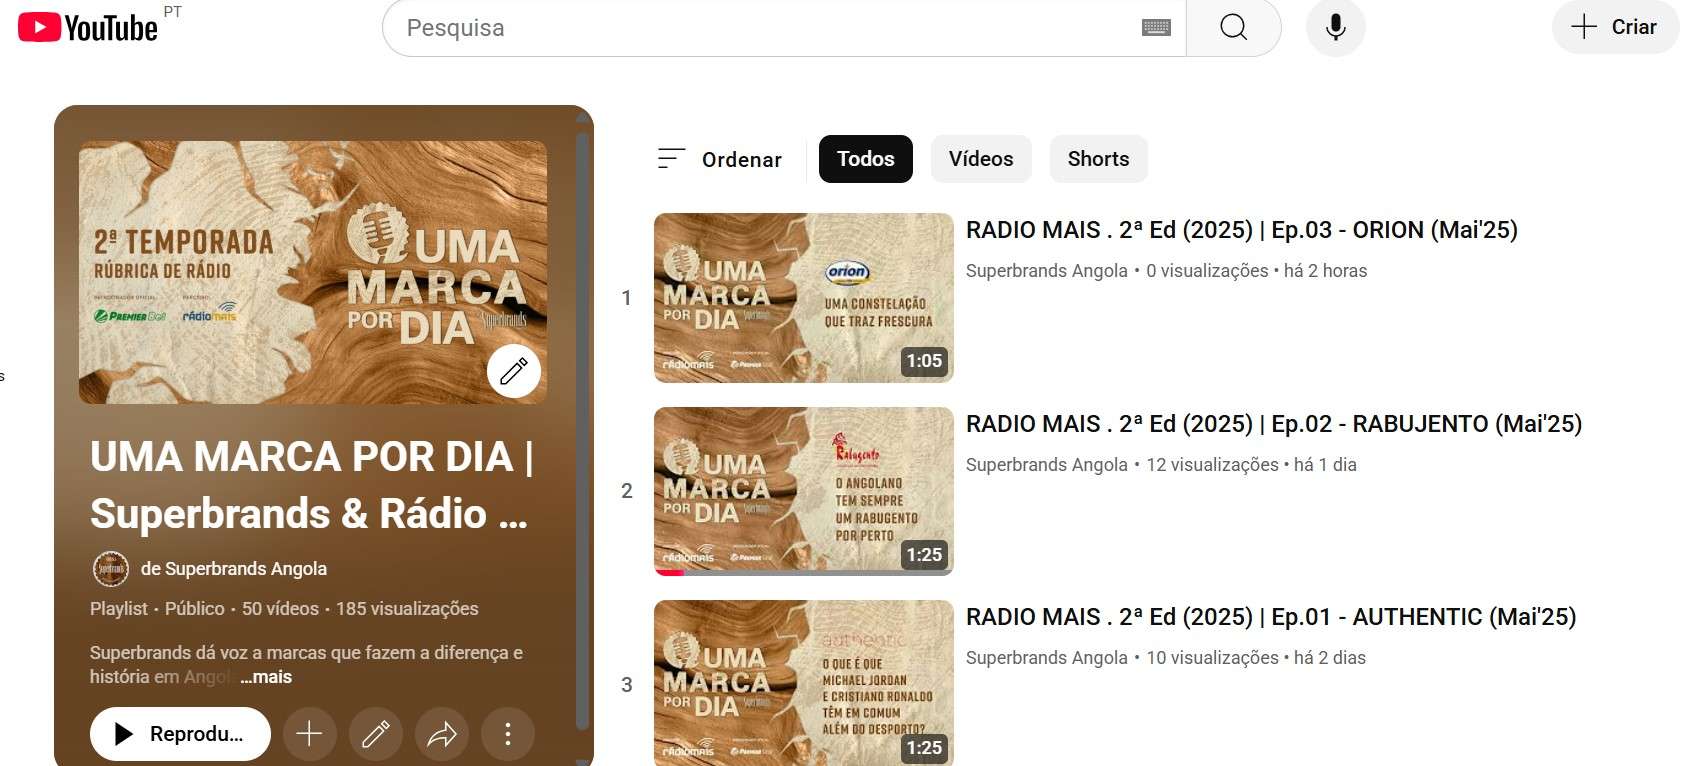Edit playlist with the pencil button
This screenshot has width=1681, height=766.
375,734
